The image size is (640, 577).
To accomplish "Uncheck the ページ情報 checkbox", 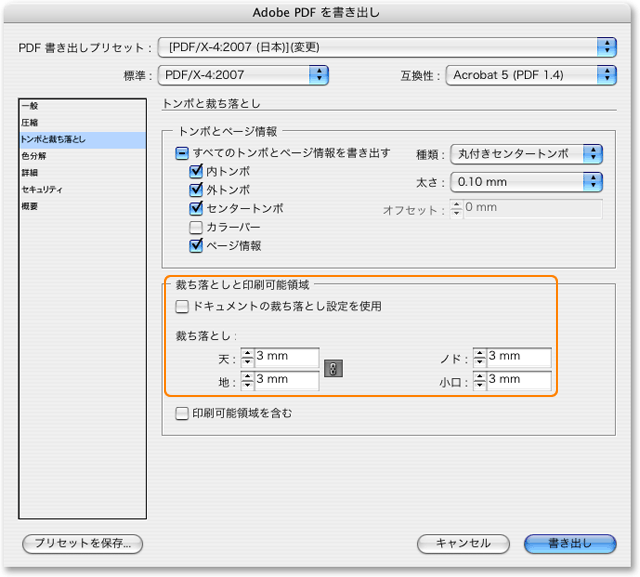I will point(196,245).
